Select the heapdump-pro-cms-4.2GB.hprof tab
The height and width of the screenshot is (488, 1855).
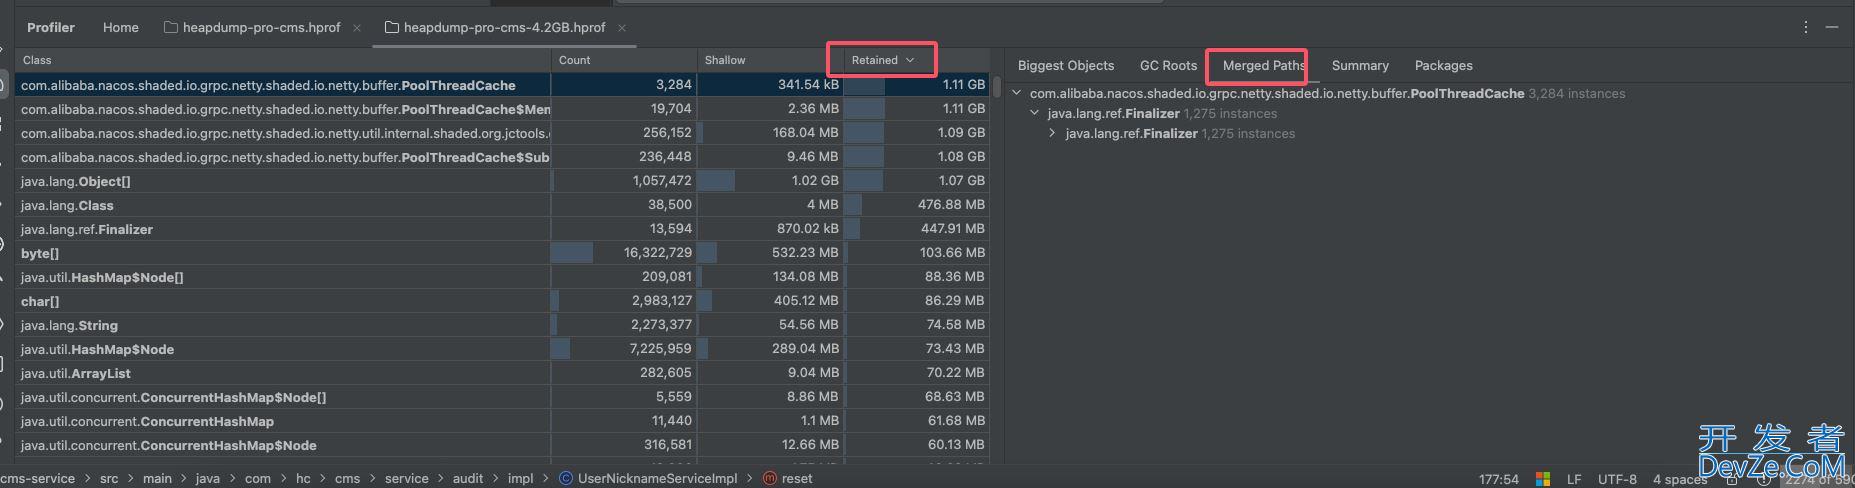504,28
